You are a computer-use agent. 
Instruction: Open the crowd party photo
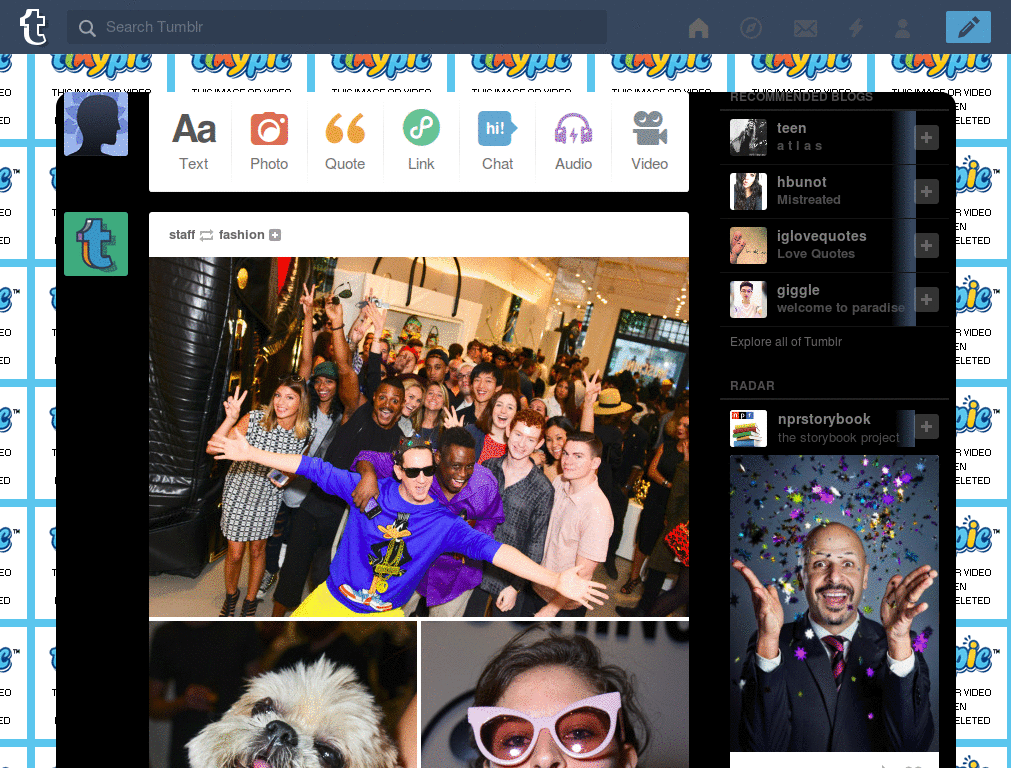coord(419,436)
